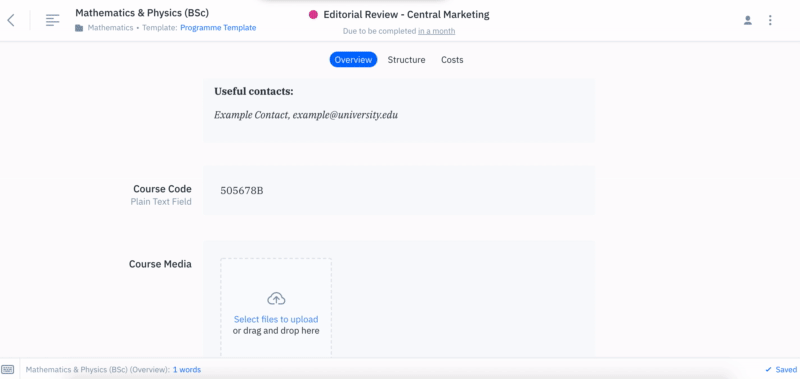
Task: Click the 'in a month' due date link
Action: click(x=436, y=31)
